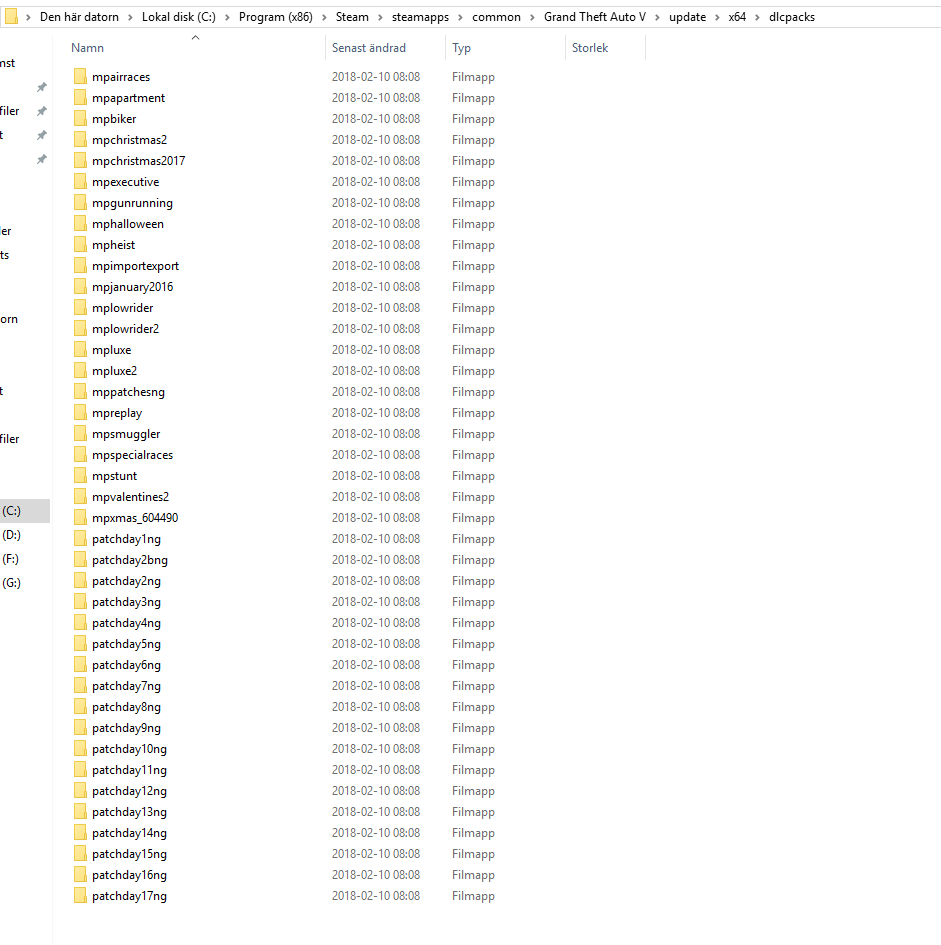Viewport: 941px width, 945px height.
Task: Select the patchday9ng folder name
Action: tap(126, 727)
